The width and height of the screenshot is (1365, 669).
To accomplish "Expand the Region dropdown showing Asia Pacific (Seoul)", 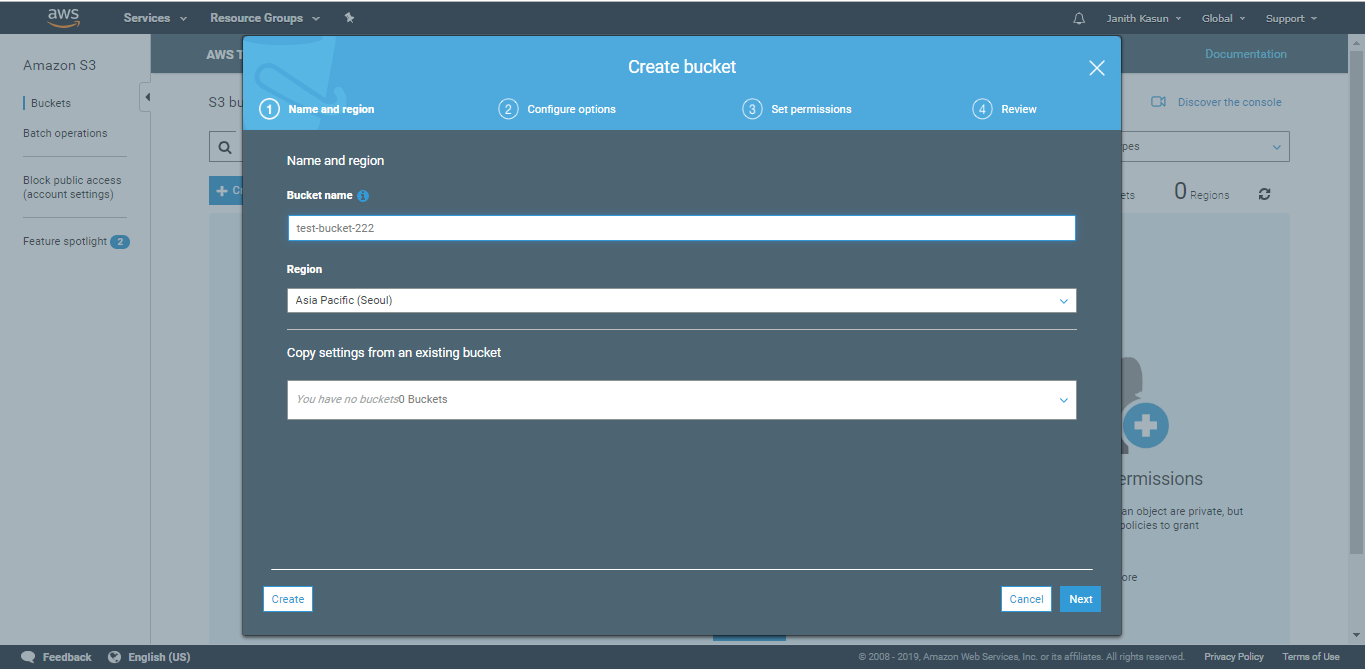I will pos(682,300).
